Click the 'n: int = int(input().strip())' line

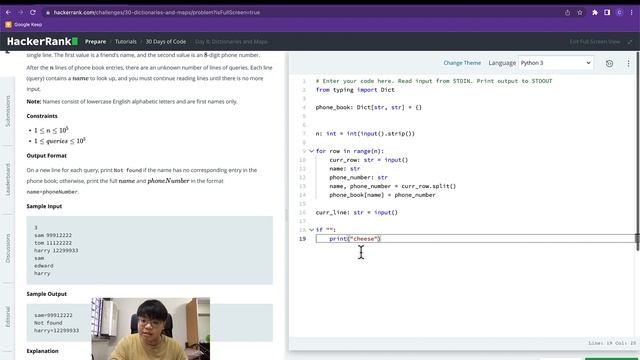click(x=365, y=133)
